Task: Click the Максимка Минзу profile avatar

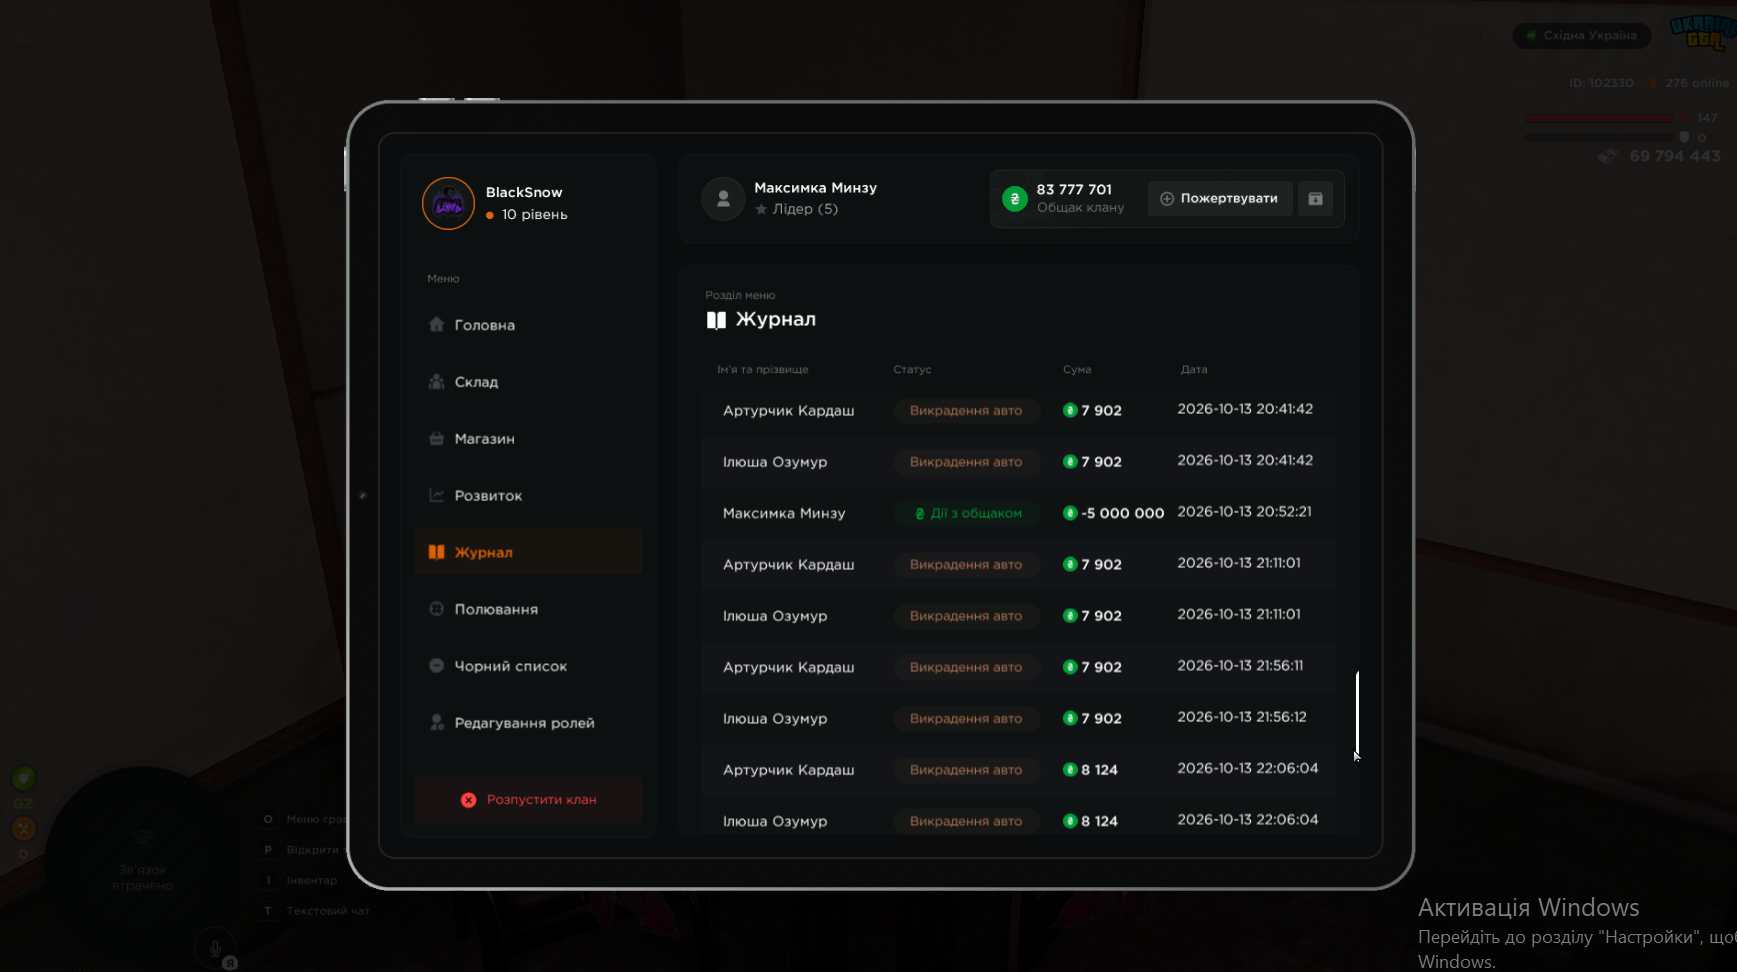Action: [723, 199]
